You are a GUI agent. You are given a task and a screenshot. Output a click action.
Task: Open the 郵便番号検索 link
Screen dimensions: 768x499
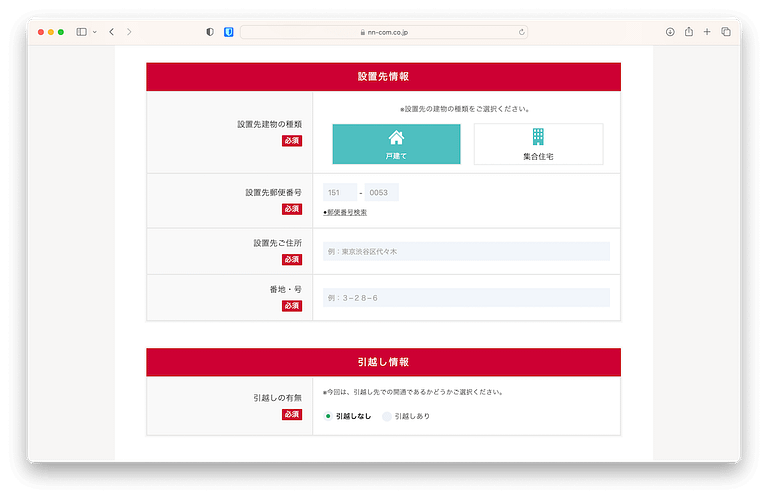(x=346, y=212)
